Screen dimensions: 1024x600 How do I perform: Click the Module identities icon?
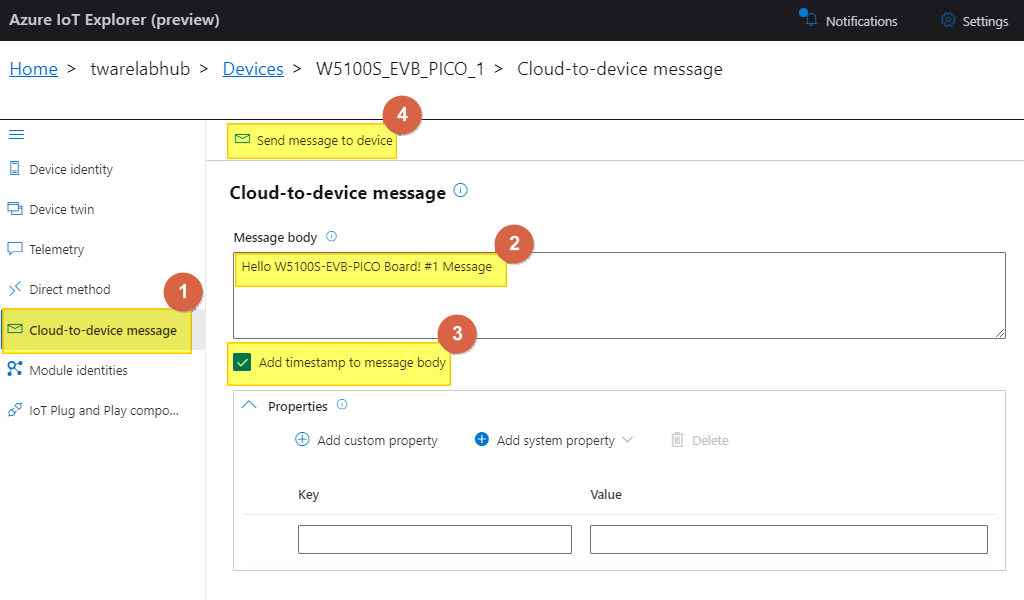click(x=14, y=368)
